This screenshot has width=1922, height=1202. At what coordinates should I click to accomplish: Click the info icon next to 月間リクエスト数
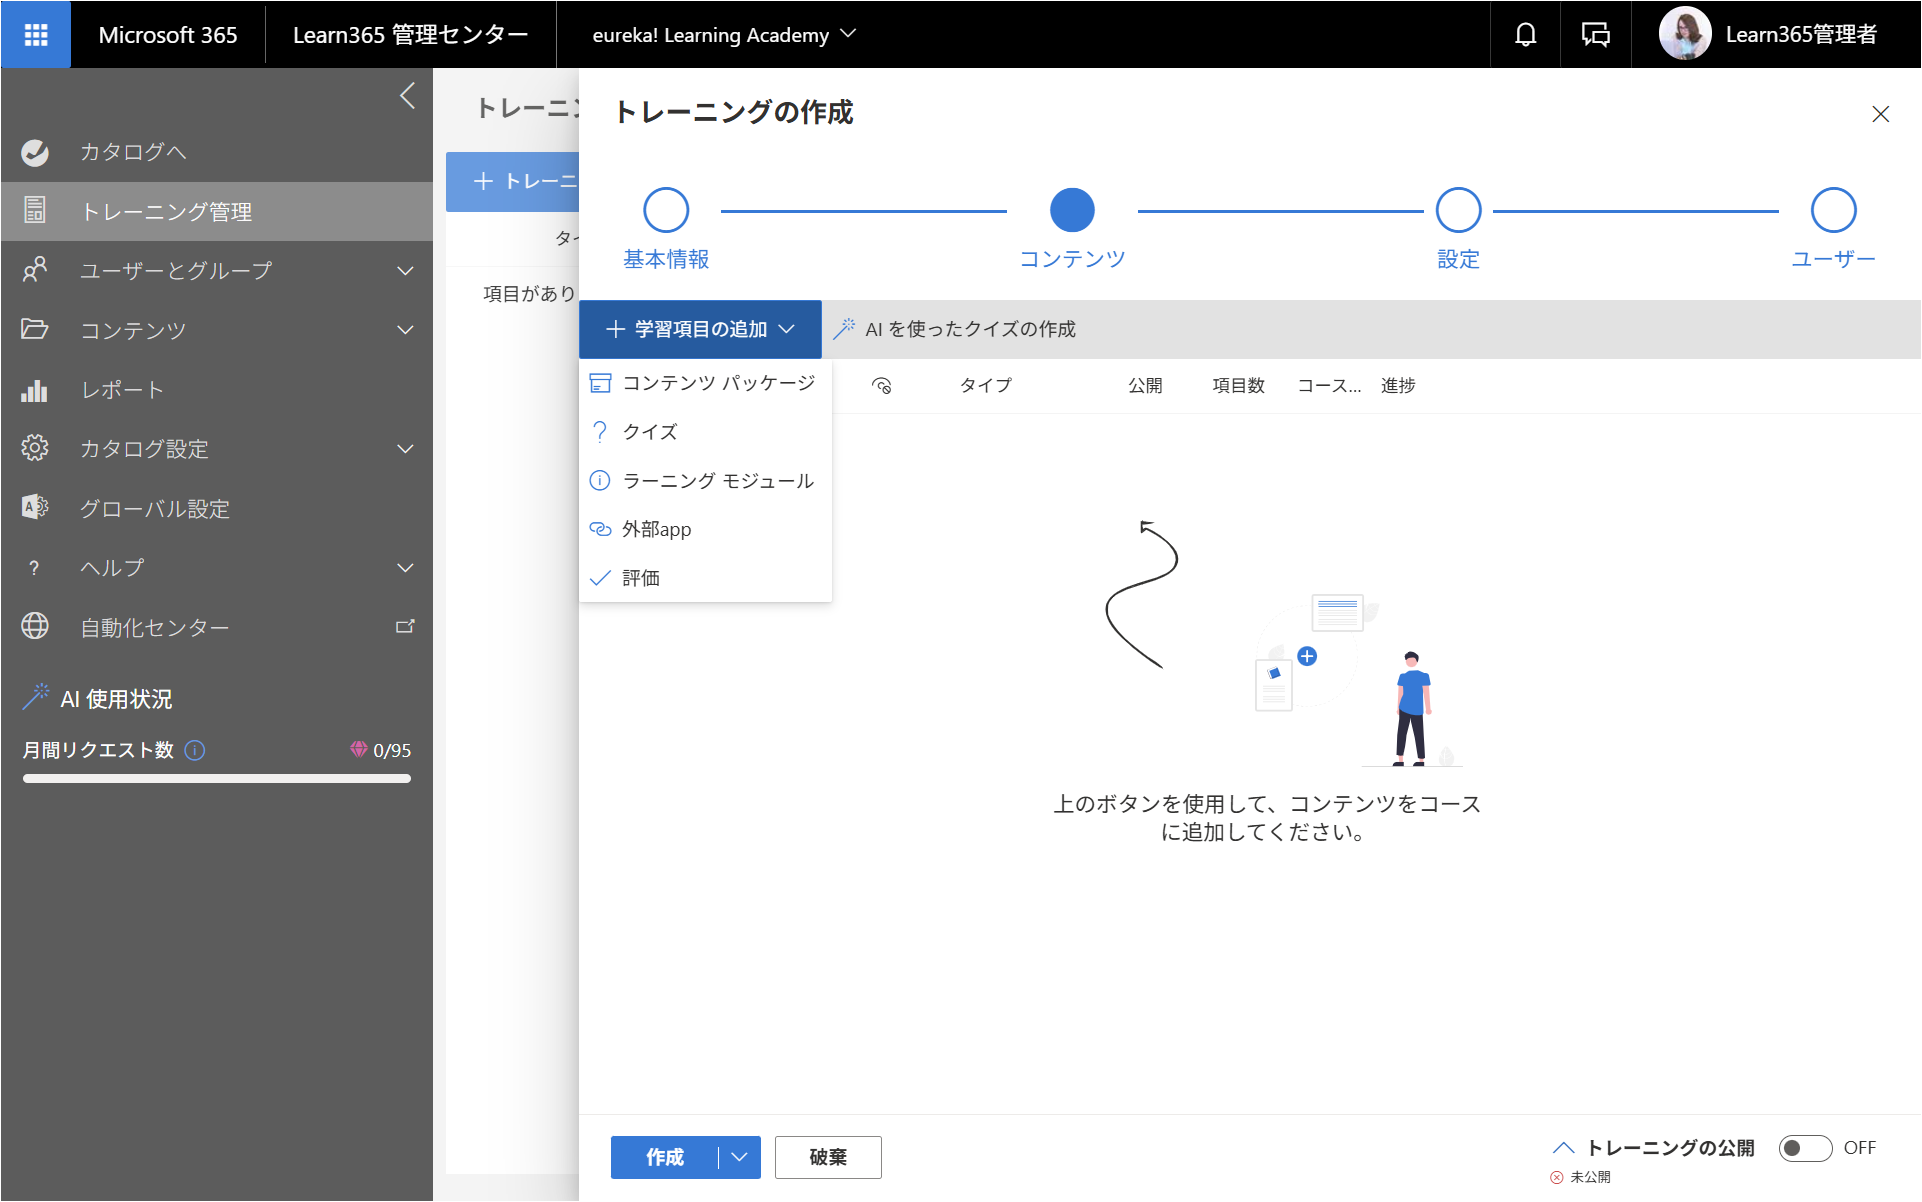196,750
